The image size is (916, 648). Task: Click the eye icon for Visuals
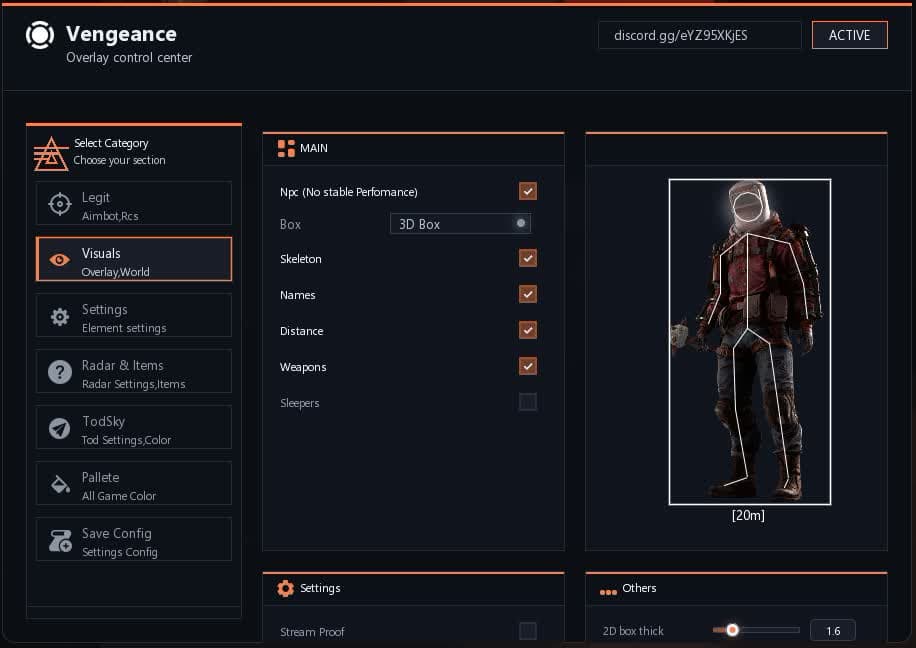pos(60,260)
